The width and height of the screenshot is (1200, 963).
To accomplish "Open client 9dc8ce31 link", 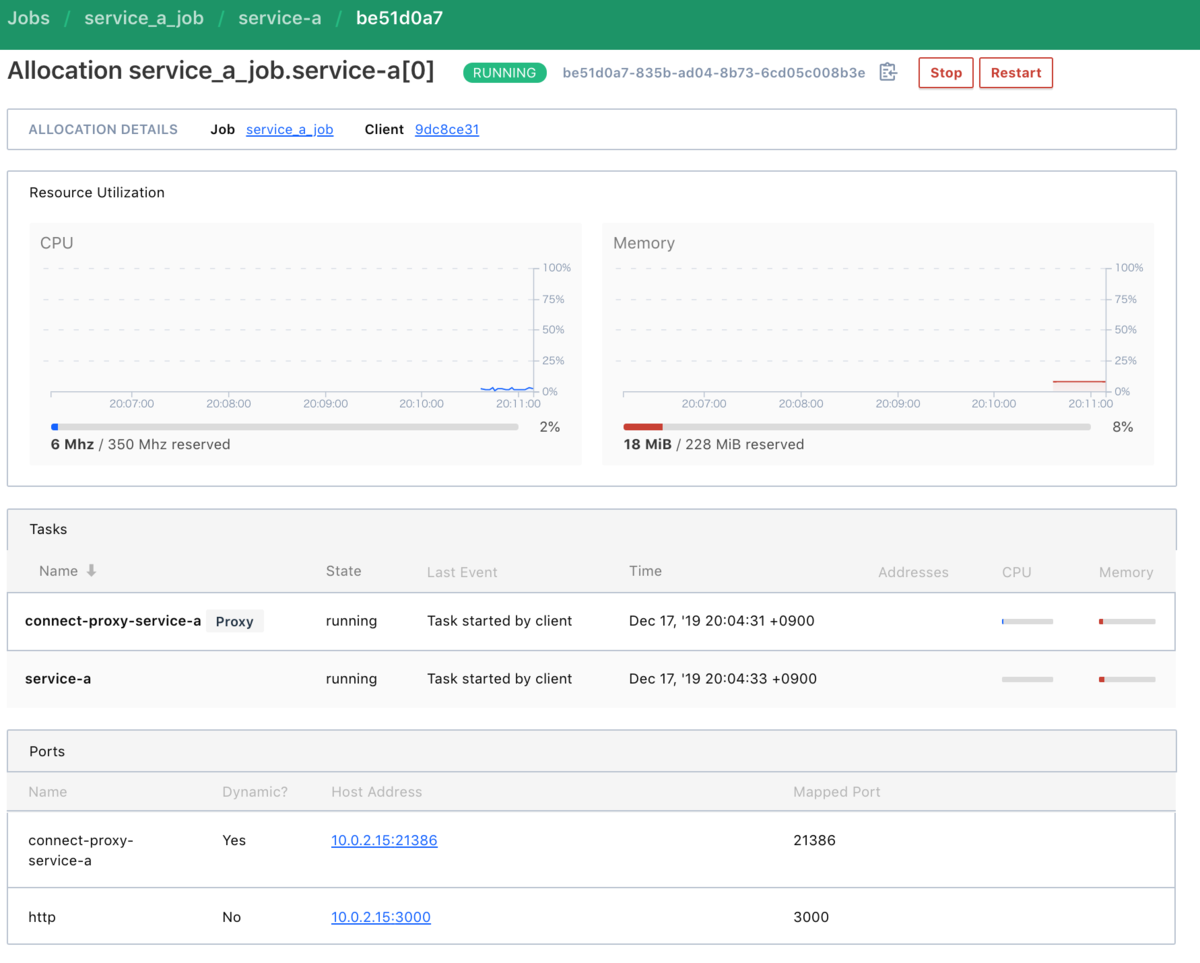I will coord(447,130).
